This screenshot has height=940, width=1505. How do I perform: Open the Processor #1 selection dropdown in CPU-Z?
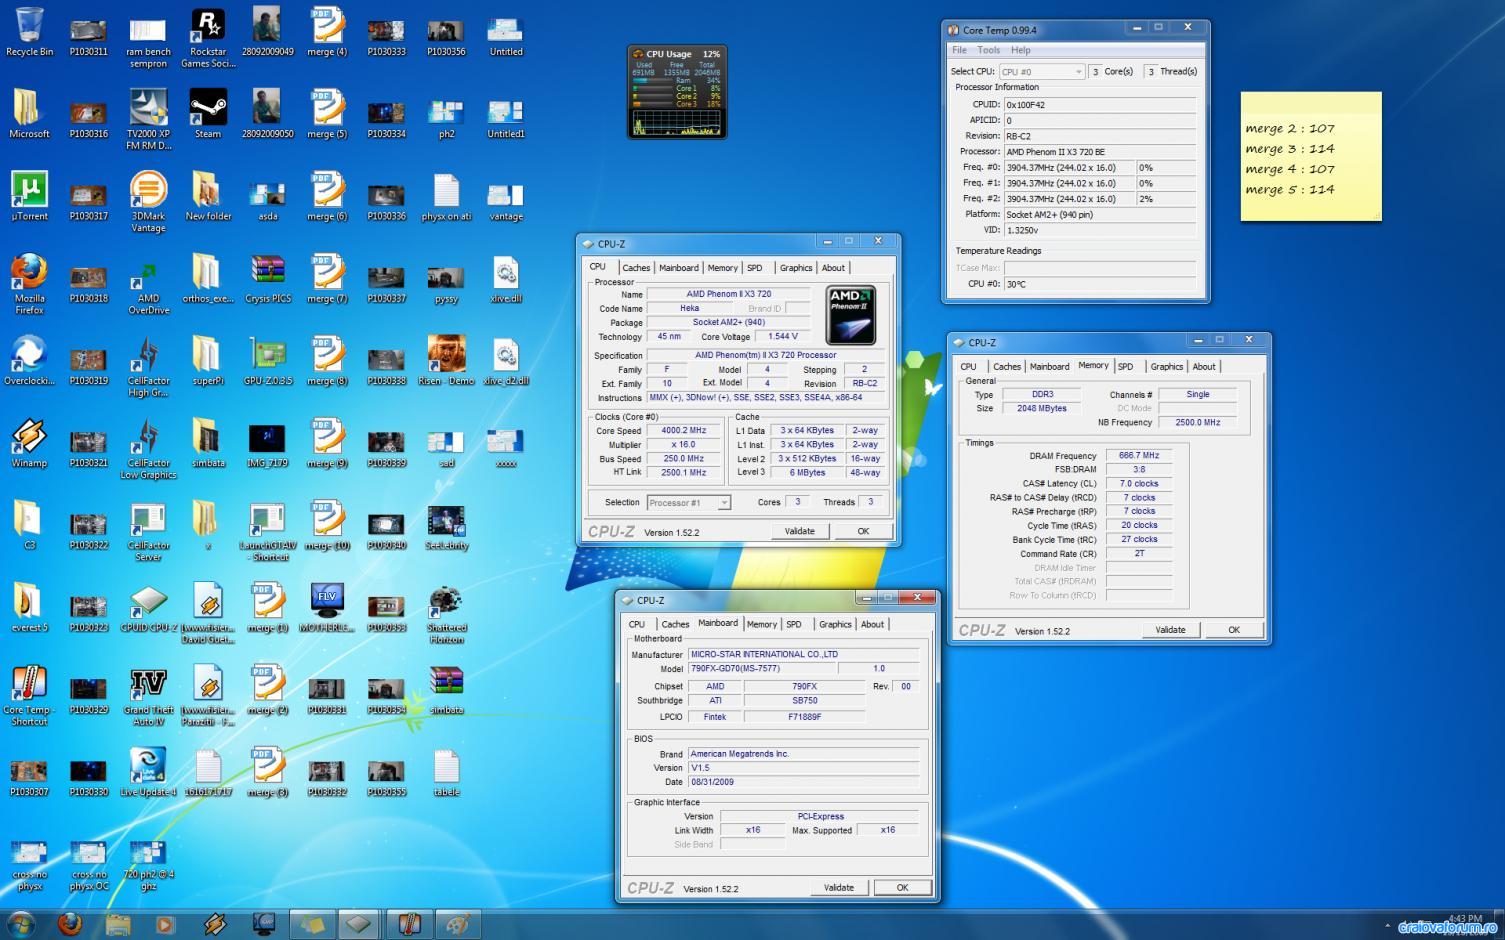pyautogui.click(x=689, y=503)
